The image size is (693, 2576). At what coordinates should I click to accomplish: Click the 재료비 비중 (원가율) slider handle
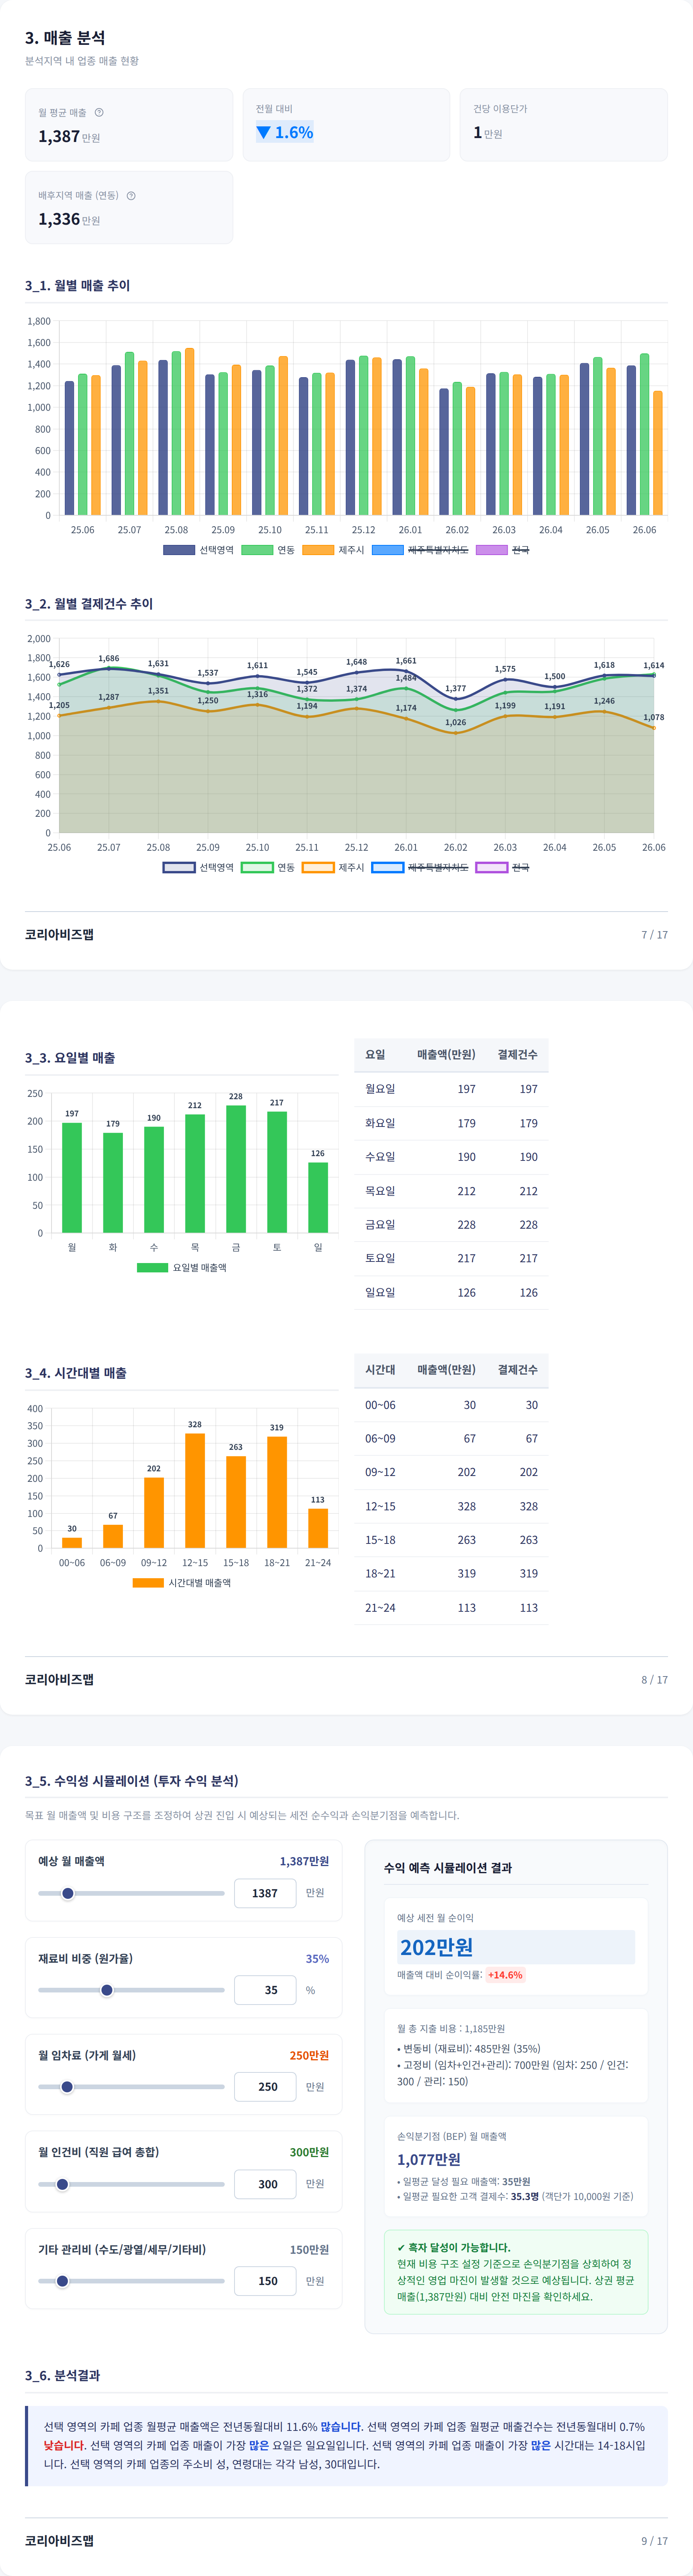click(107, 1990)
